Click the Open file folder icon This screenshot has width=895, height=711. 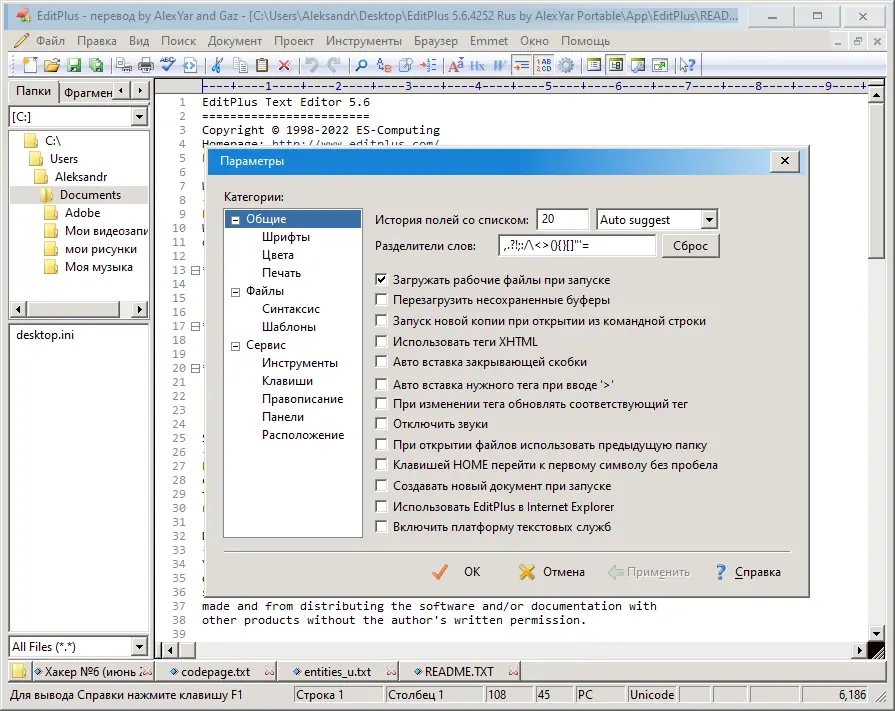pyautogui.click(x=51, y=65)
